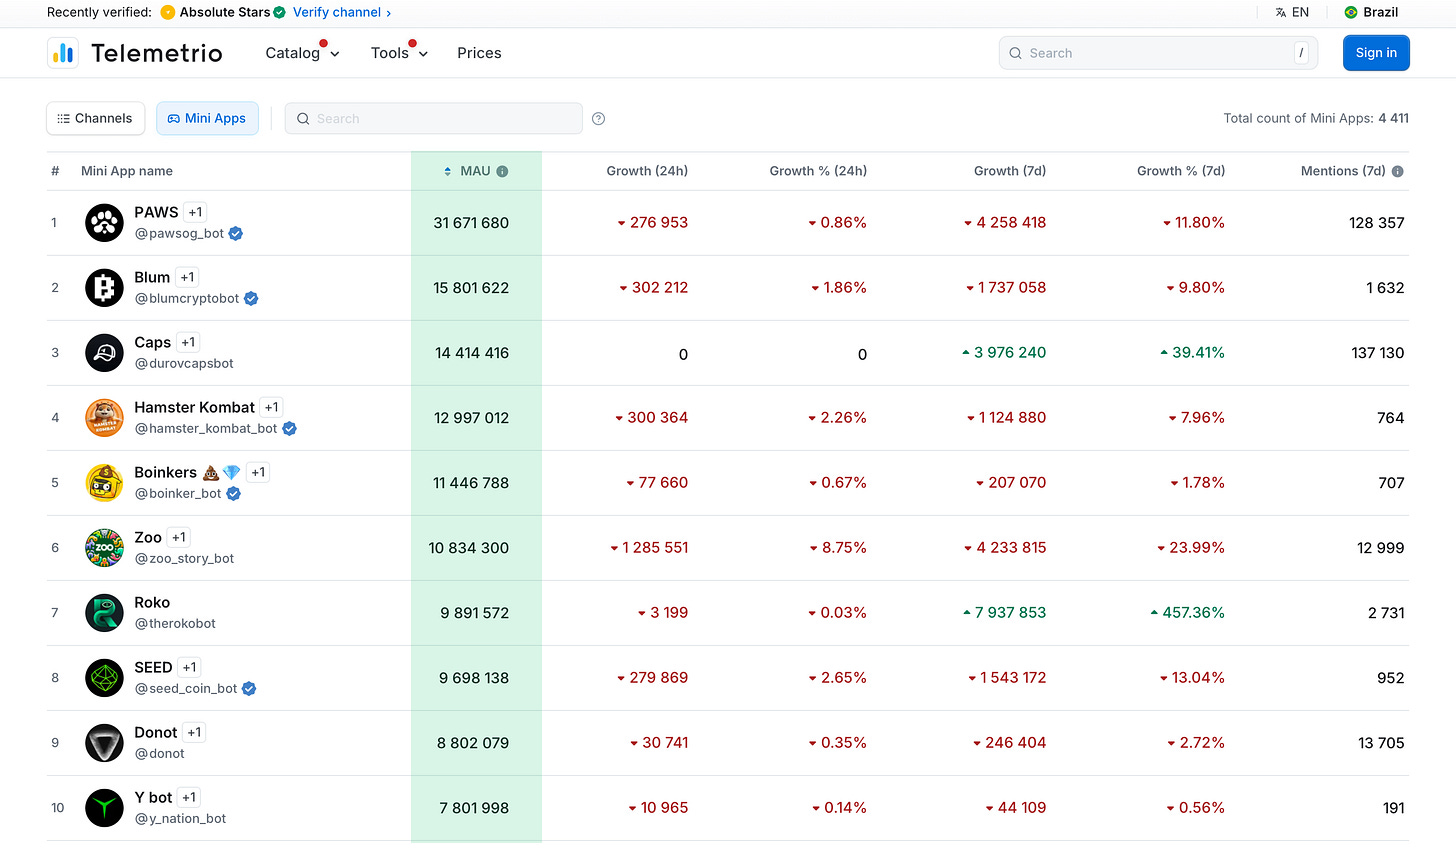
Task: Open the Brazil country selector
Action: pos(1371,12)
